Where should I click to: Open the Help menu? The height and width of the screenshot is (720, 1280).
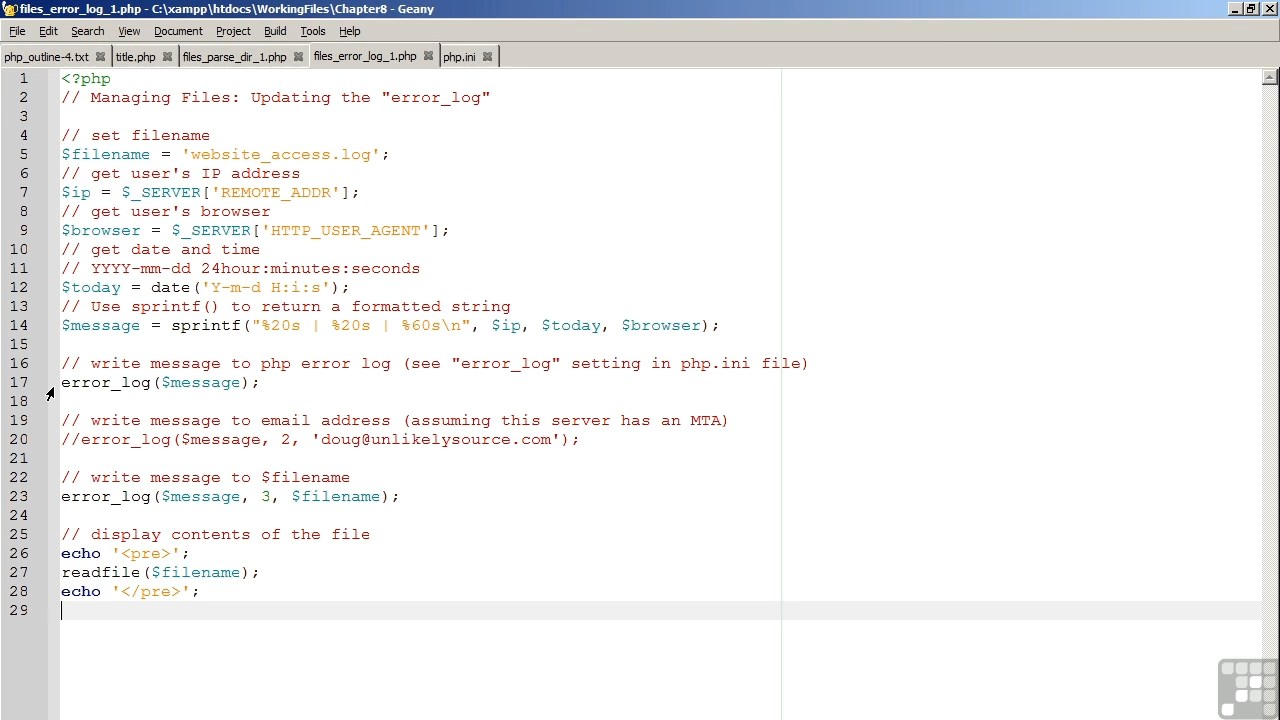(x=349, y=31)
